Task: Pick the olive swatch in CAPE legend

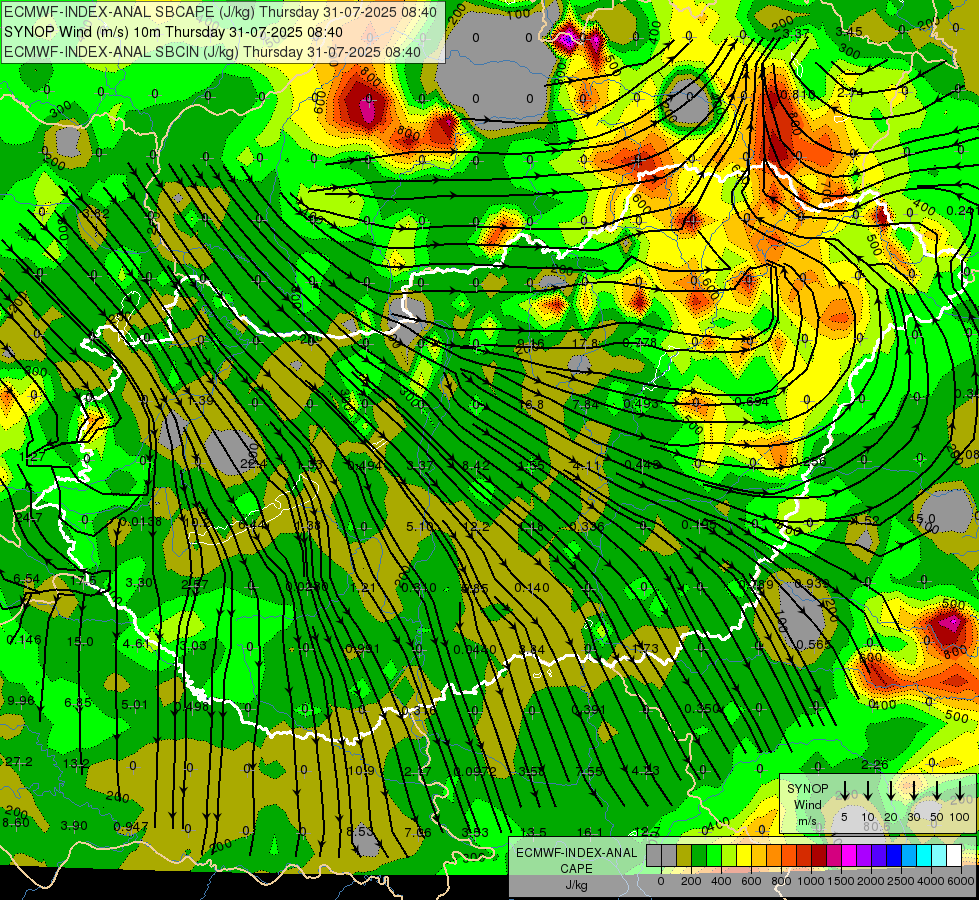Action: tap(684, 856)
